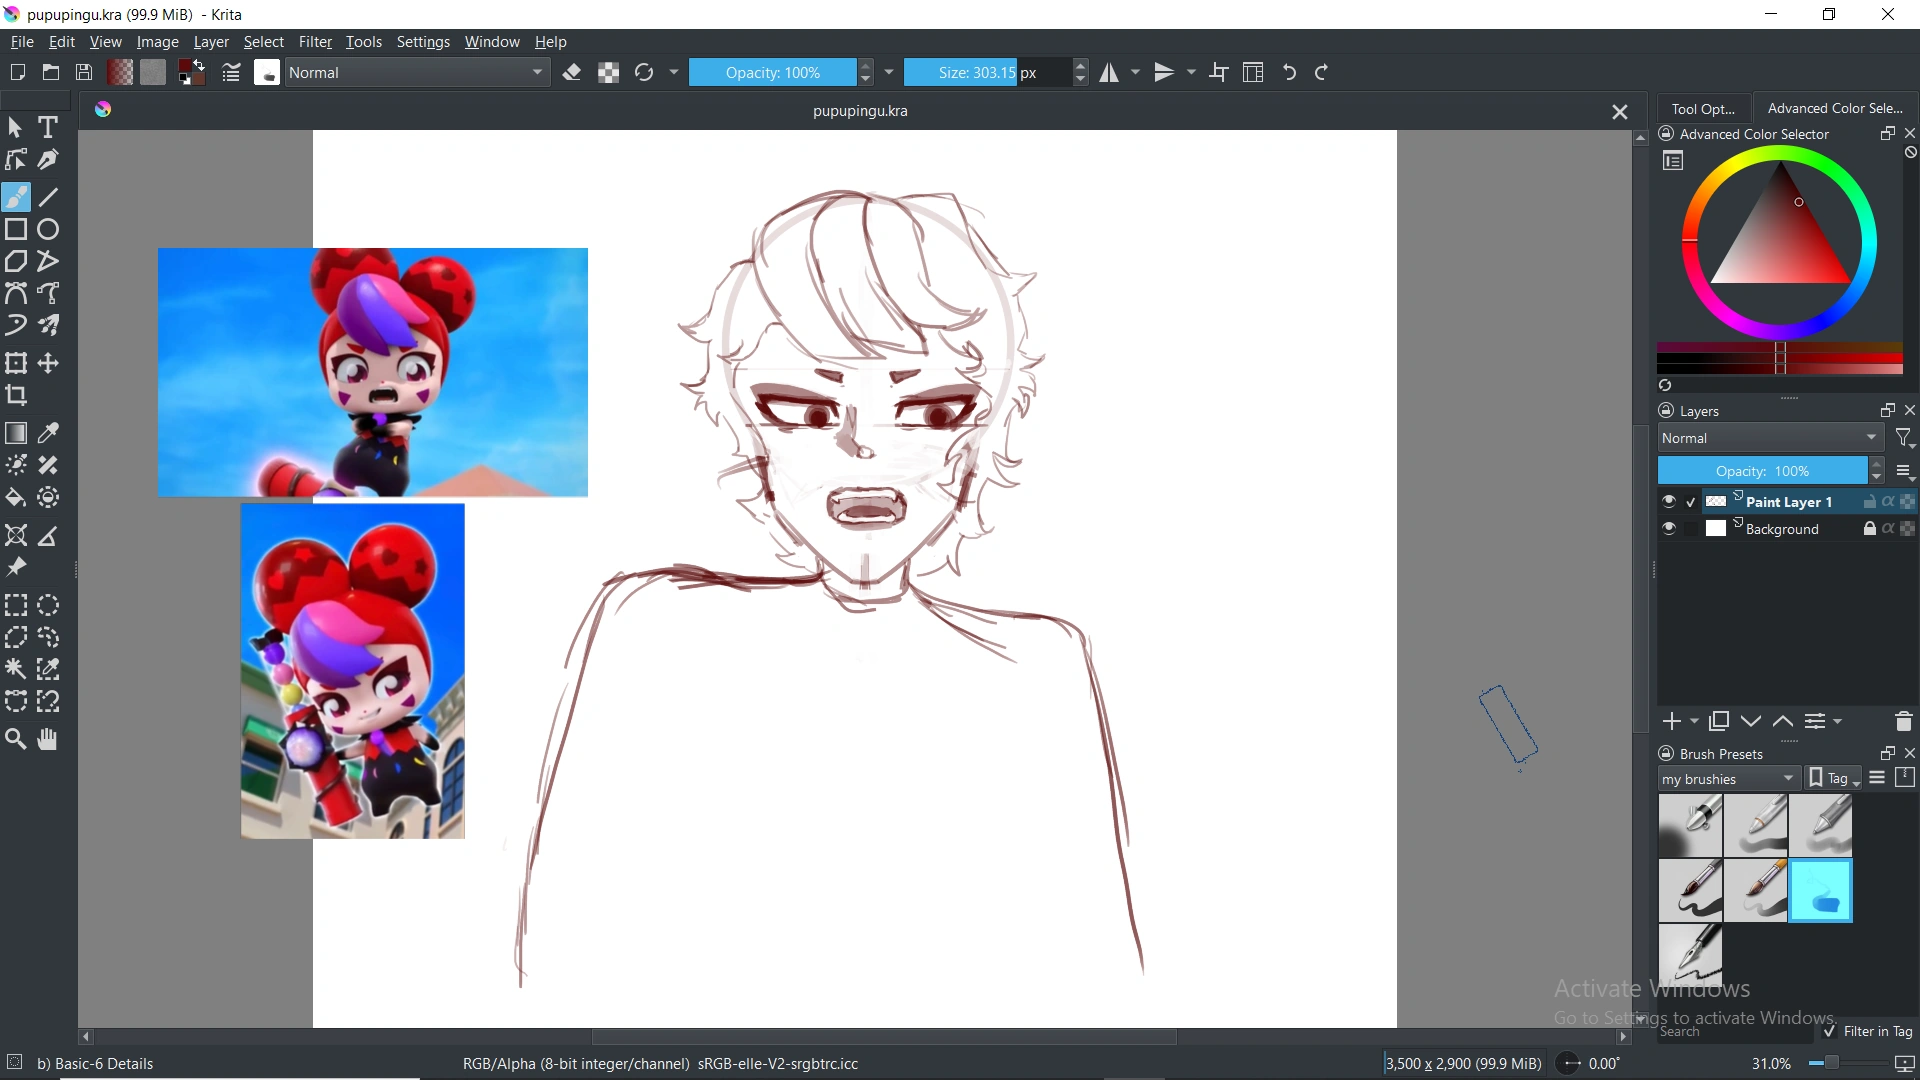Screen dimensions: 1920x1080
Task: Pick the Color Sampler tool
Action: click(x=47, y=433)
